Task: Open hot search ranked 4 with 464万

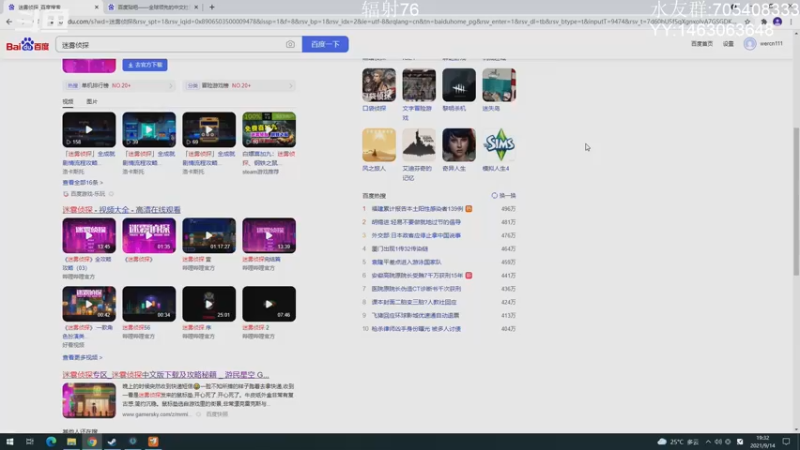Action: [x=400, y=248]
